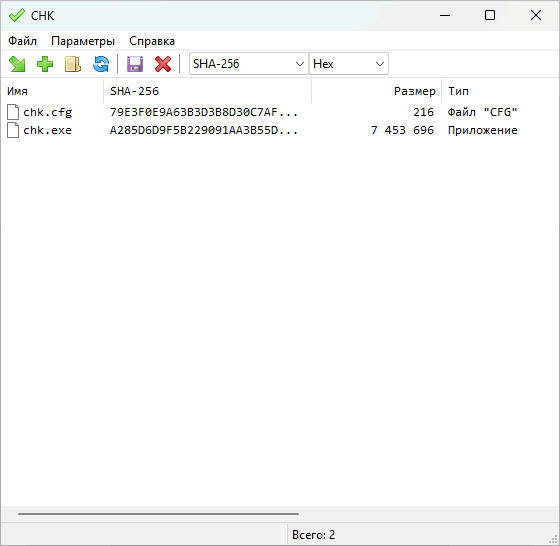Close the CHK window
This screenshot has height=546, width=560.
536,15
